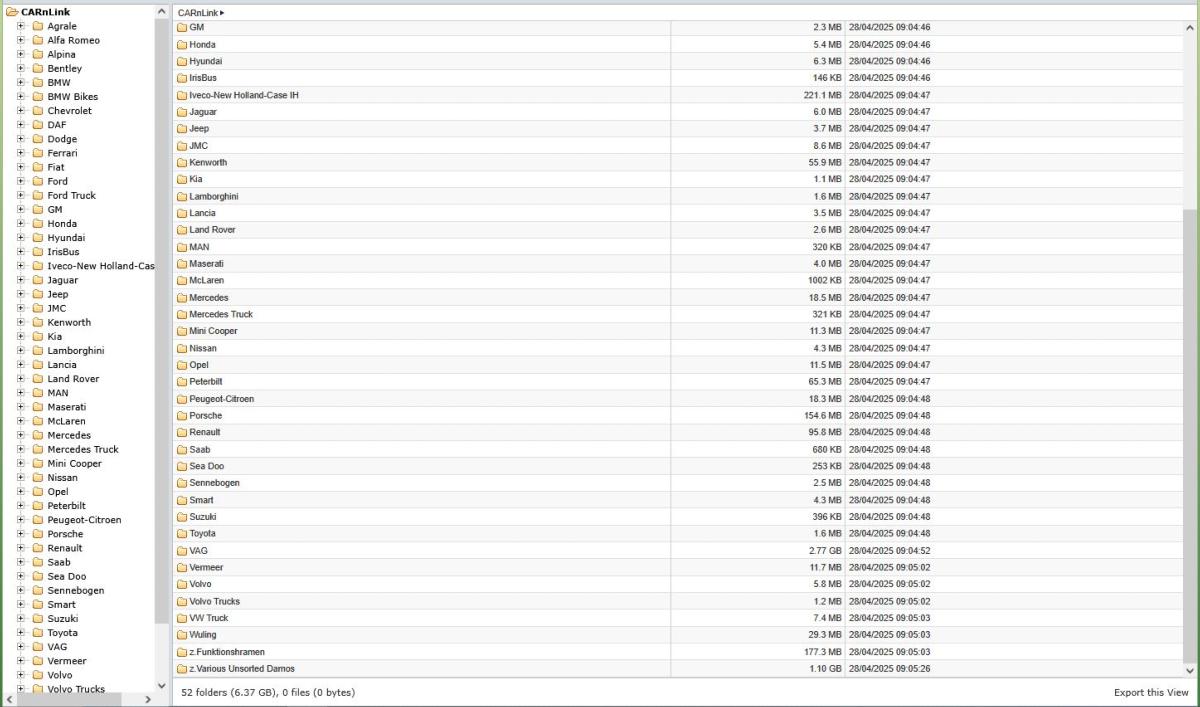This screenshot has width=1200, height=707.
Task: Expand the Porsche tree node
Action: [x=21, y=534]
